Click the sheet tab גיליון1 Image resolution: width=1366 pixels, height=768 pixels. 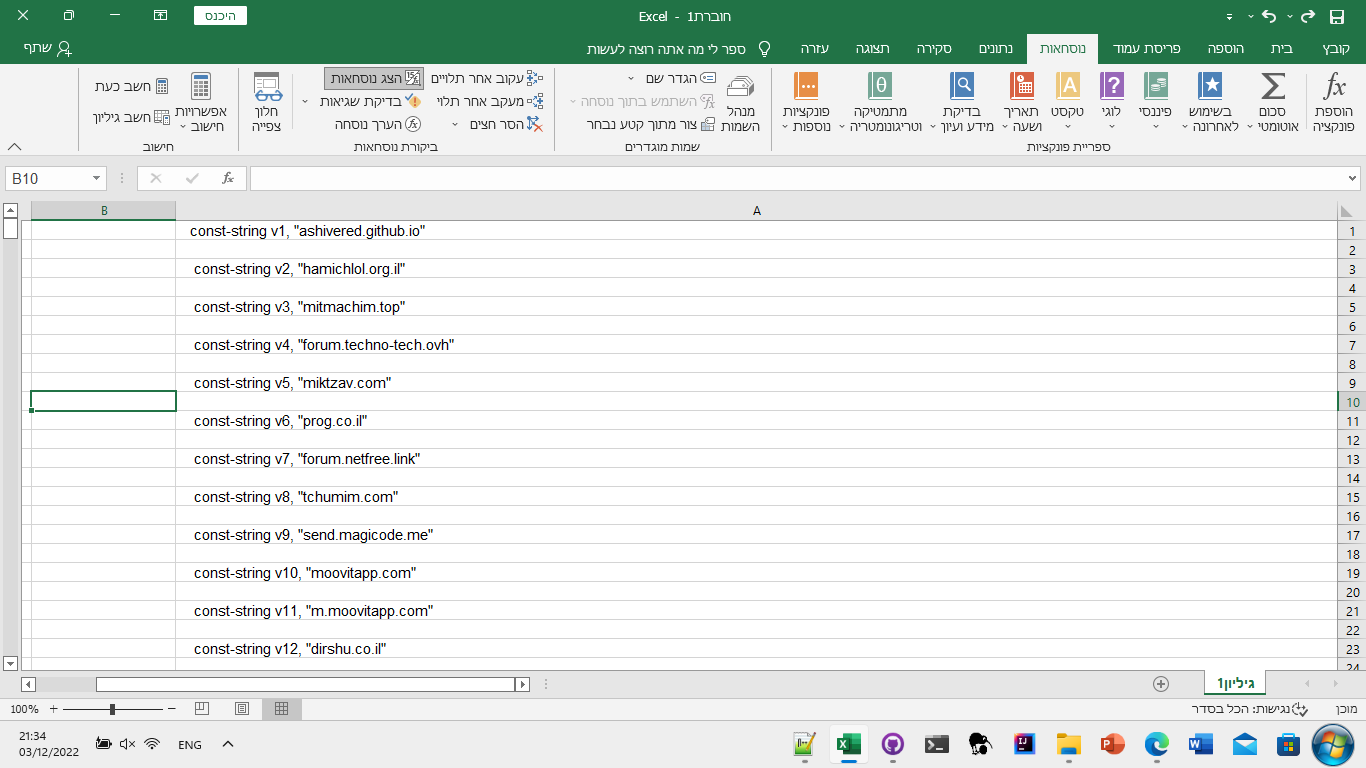pos(1235,683)
